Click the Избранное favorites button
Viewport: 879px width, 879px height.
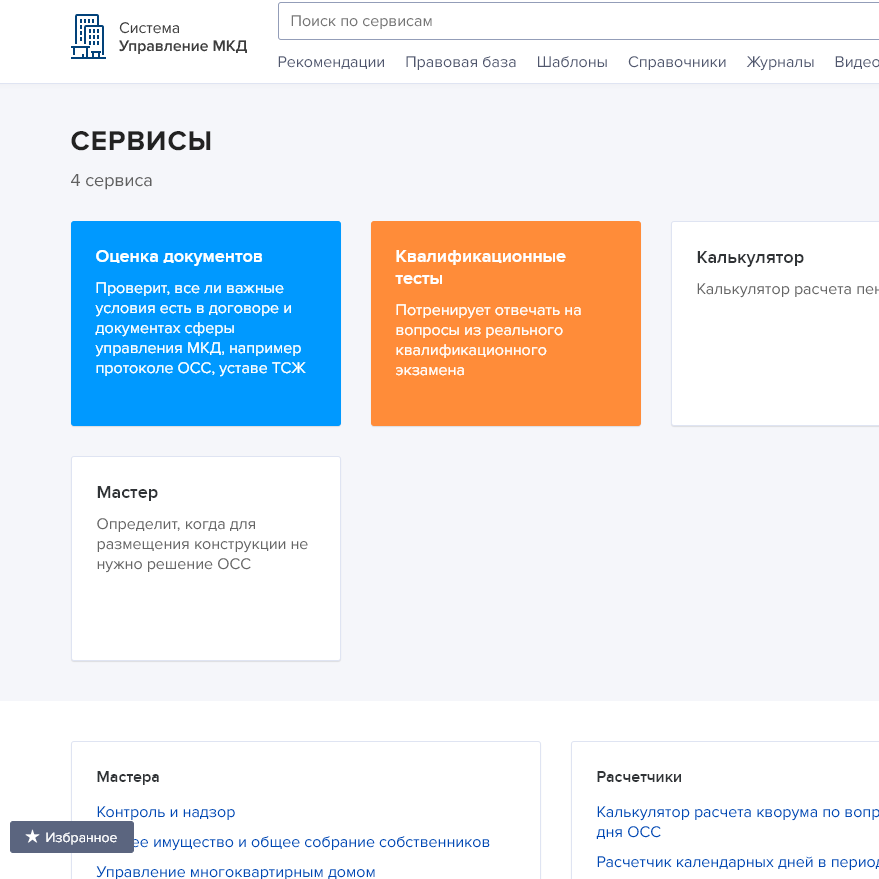(72, 837)
